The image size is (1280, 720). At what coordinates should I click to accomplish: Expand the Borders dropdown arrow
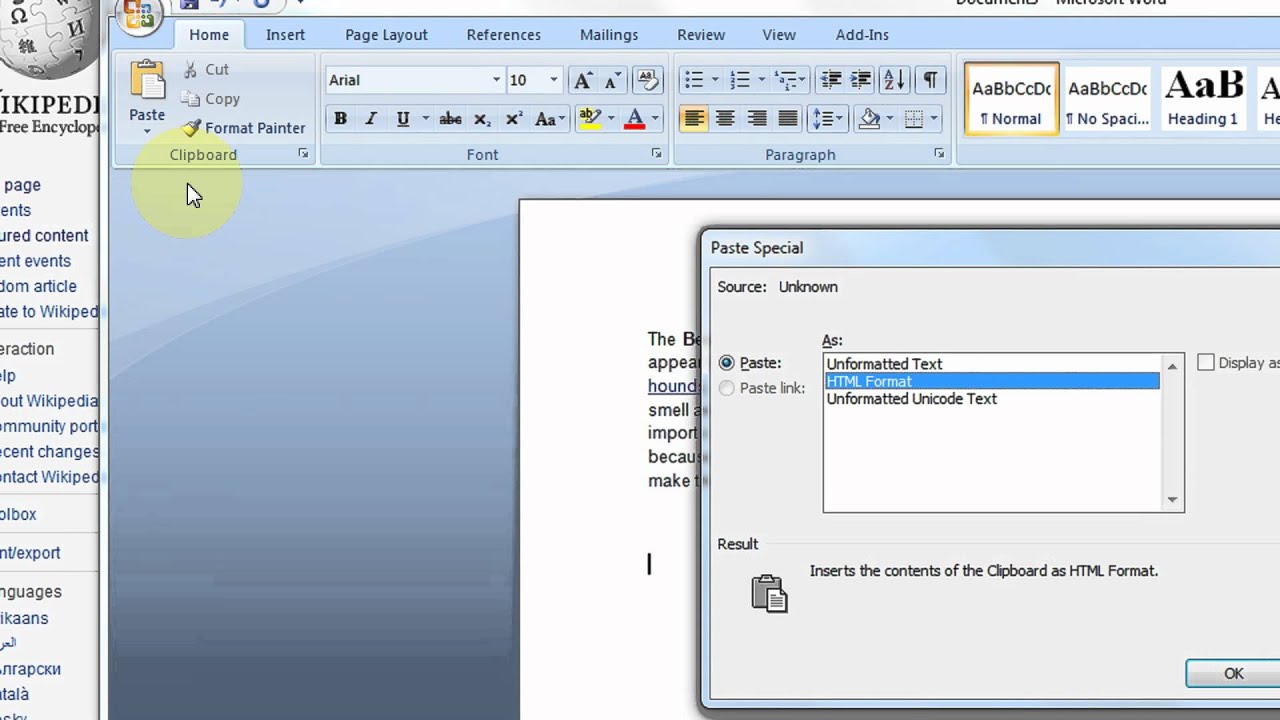934,119
